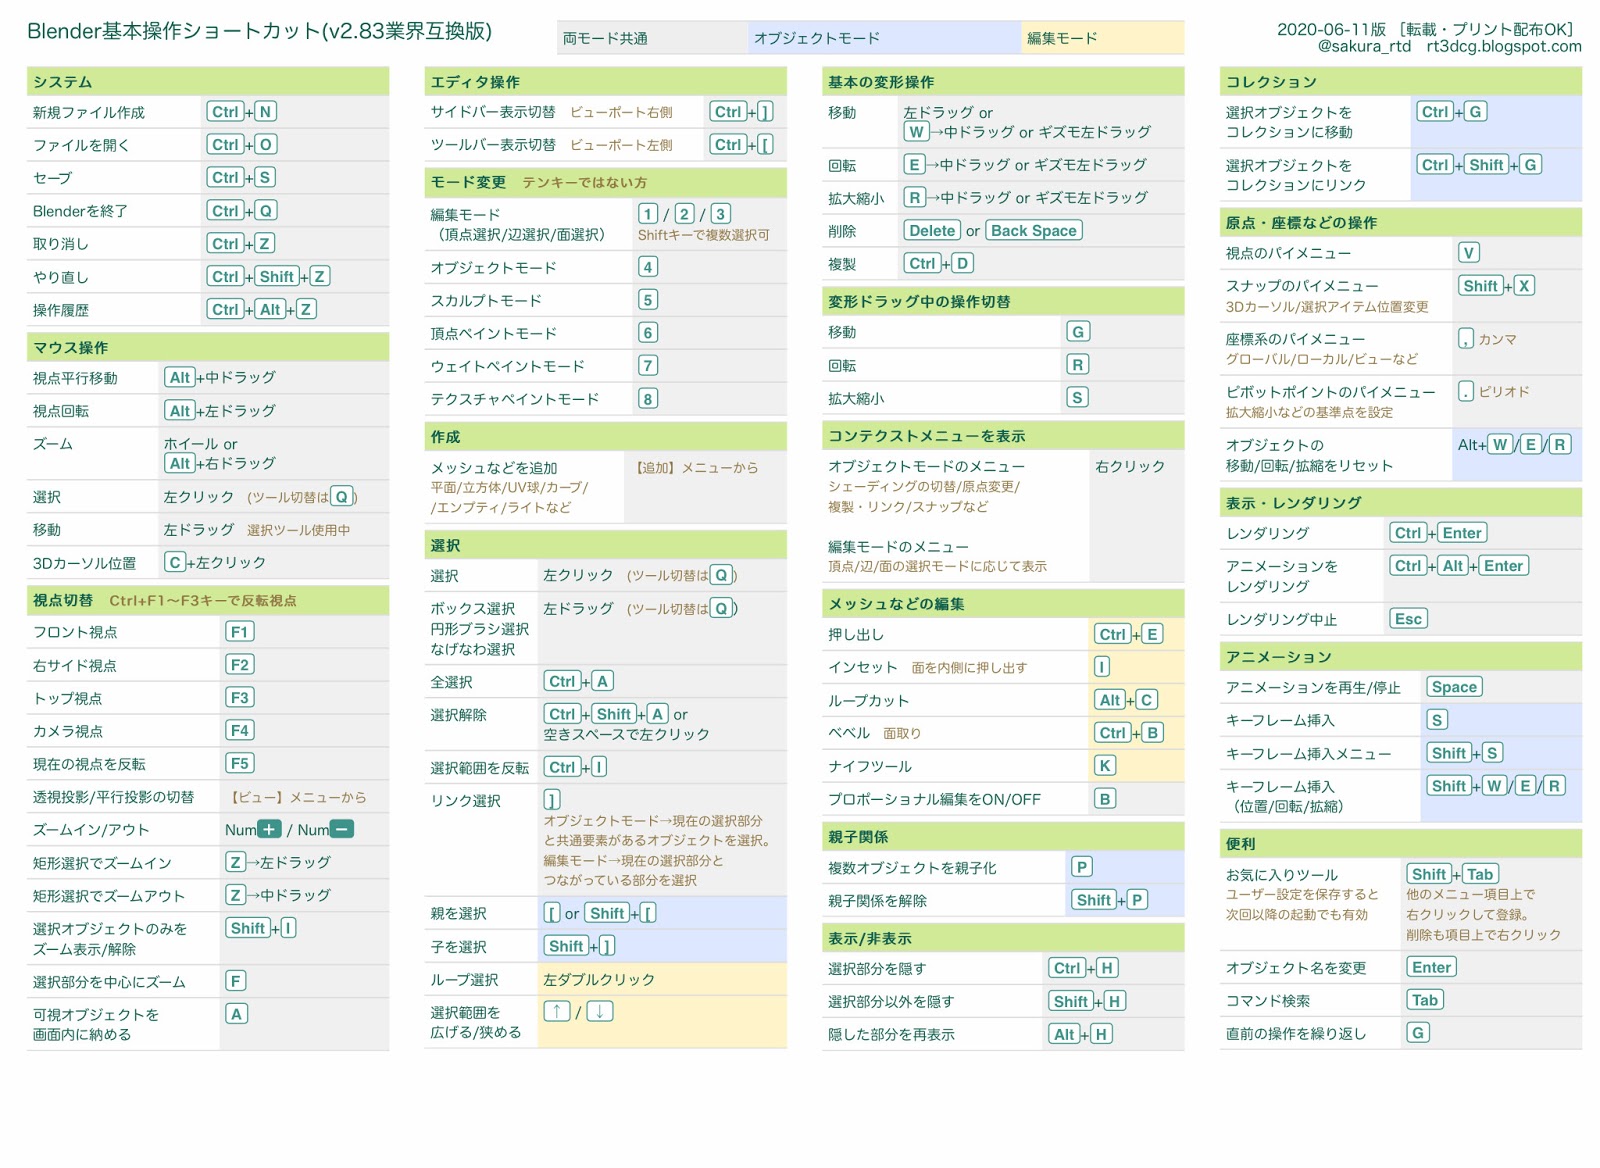Click the @sakura_rtd handle text
1600x1168 pixels.
pyautogui.click(x=1364, y=46)
